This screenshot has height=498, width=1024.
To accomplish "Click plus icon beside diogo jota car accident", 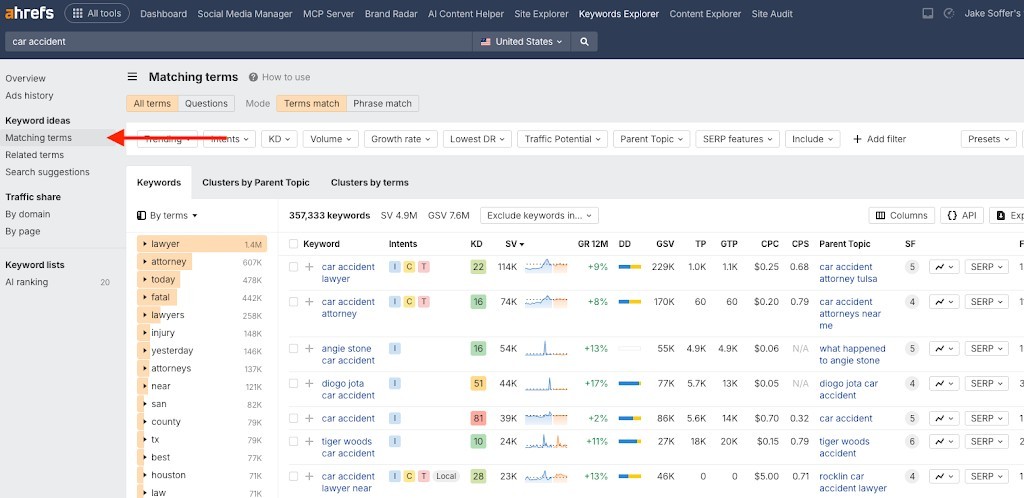I will click(x=310, y=383).
